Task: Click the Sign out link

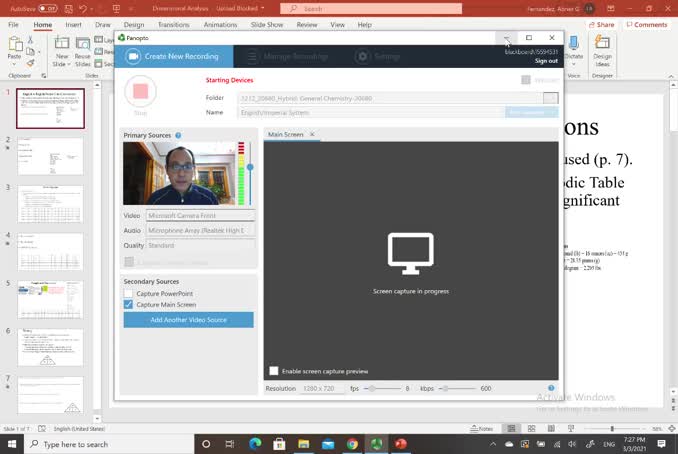Action: (546, 61)
